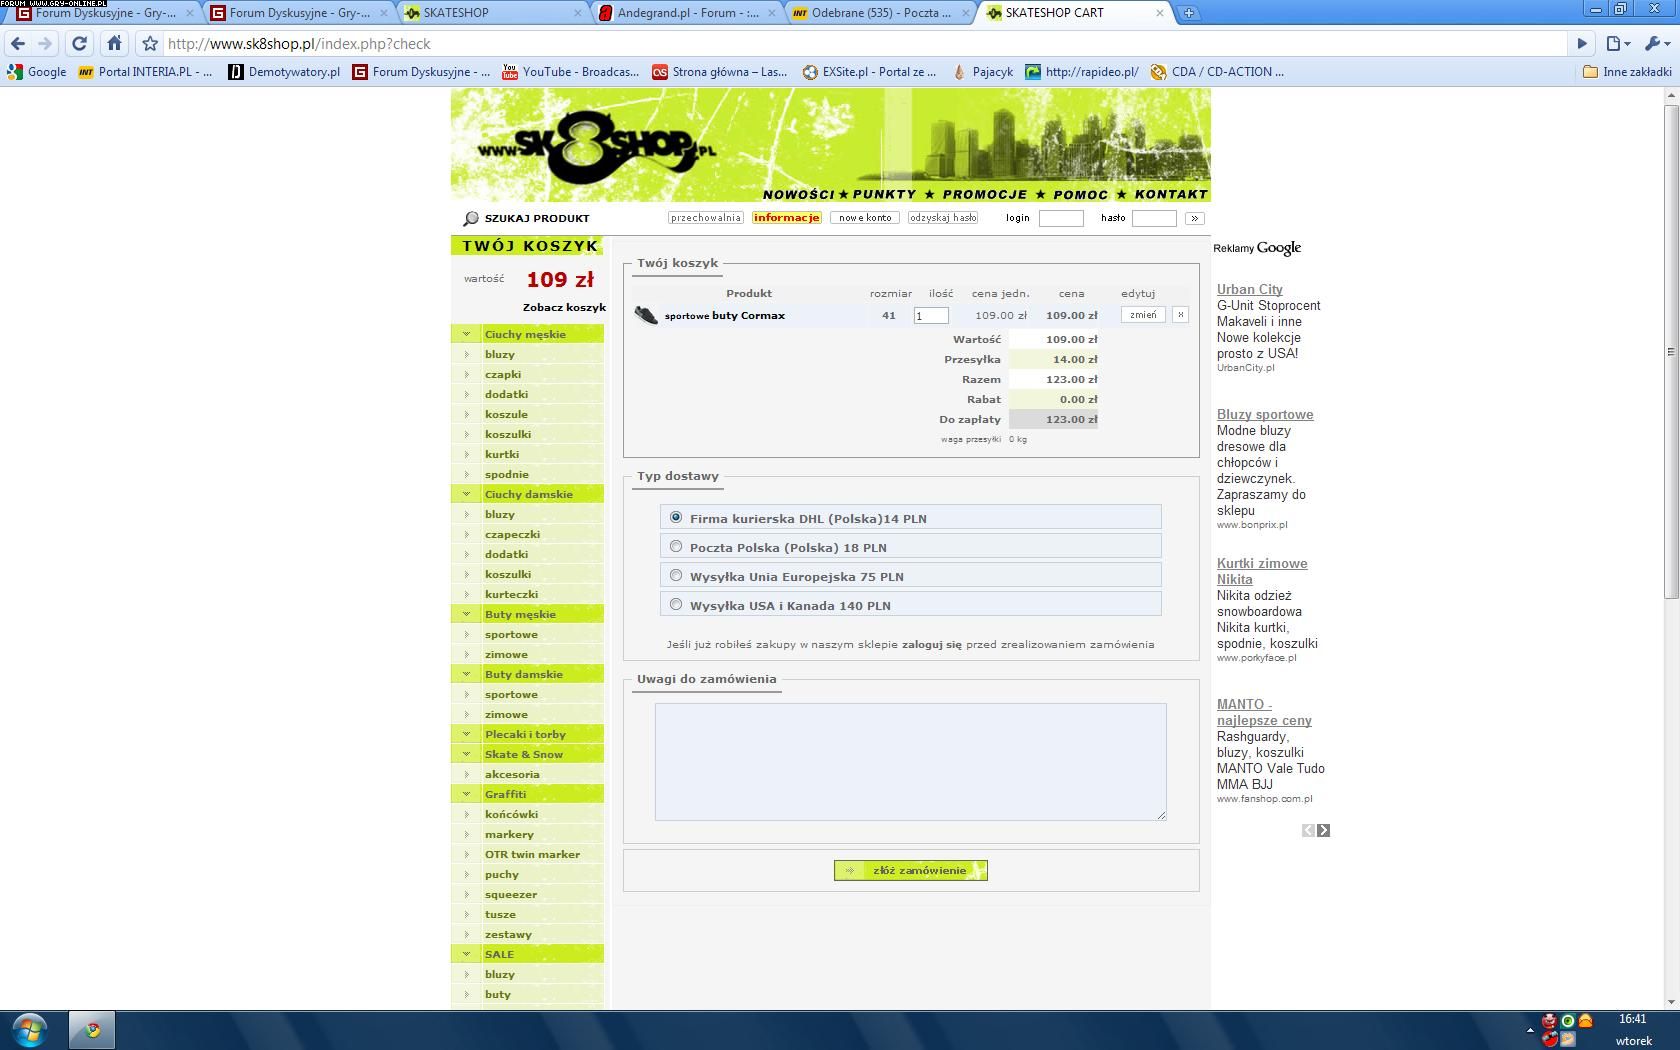
Task: Click into the Uwagi do zamówienia text area
Action: point(910,761)
